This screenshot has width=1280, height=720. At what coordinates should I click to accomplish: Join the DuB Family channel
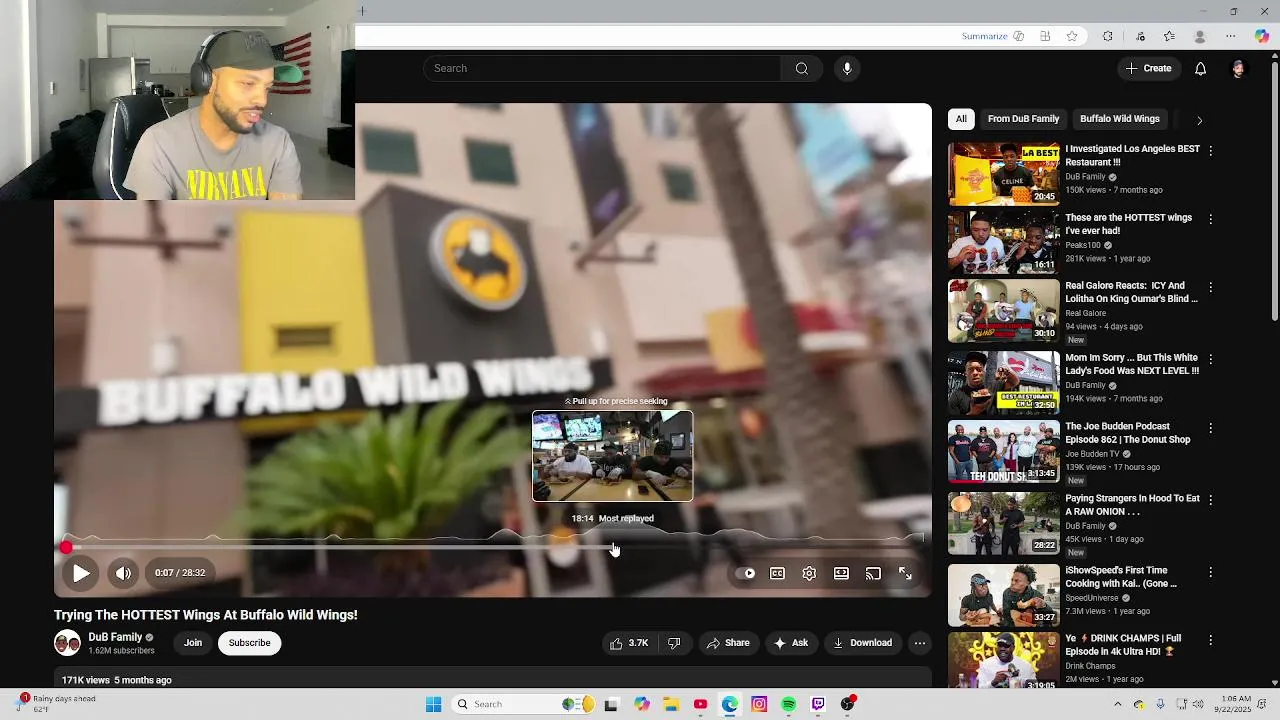(x=193, y=643)
